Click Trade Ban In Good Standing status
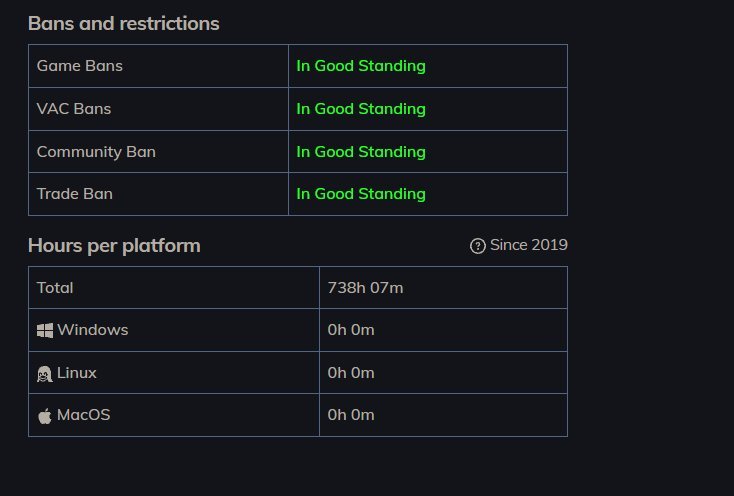 (361, 194)
